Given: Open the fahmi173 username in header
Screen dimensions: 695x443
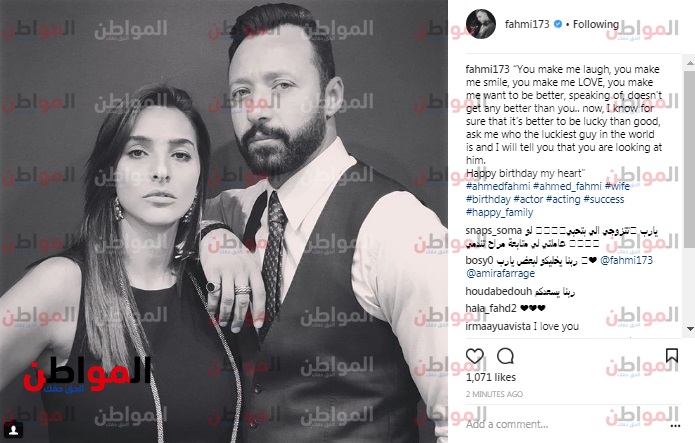Looking at the screenshot, I should 527,24.
